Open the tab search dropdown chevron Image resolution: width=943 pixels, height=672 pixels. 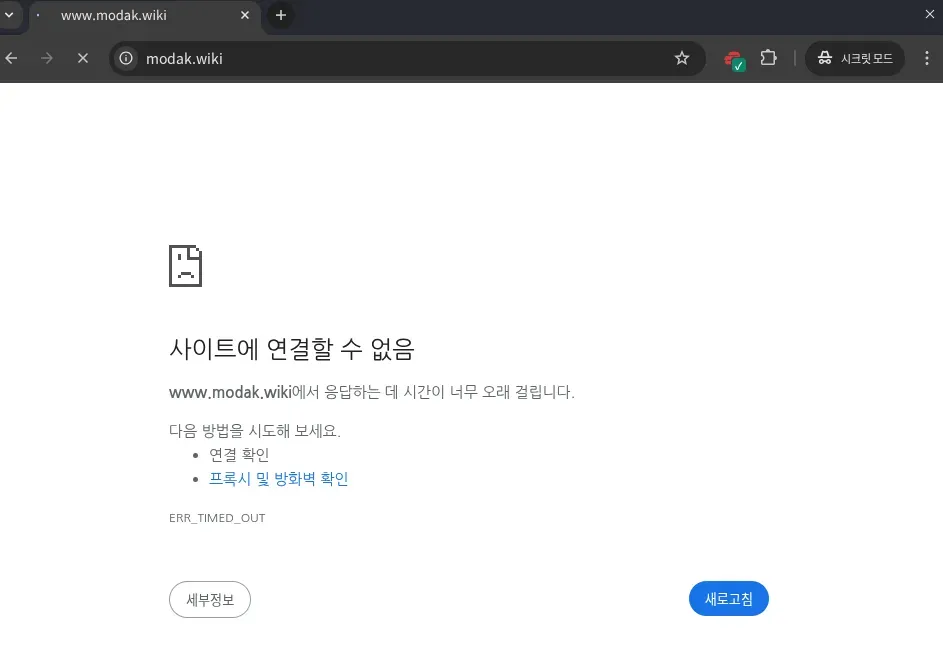pos(8,16)
